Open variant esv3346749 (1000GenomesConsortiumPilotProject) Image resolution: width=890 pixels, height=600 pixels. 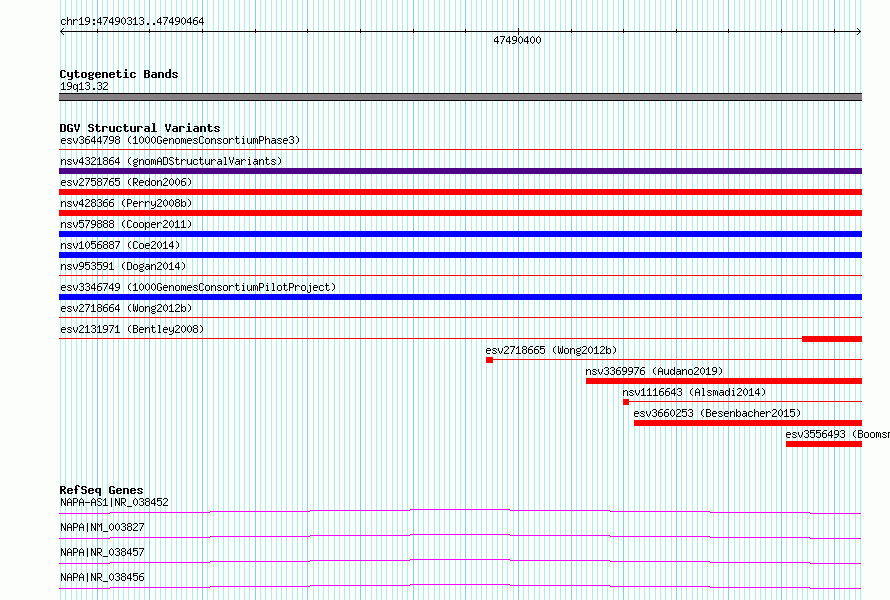[198, 287]
